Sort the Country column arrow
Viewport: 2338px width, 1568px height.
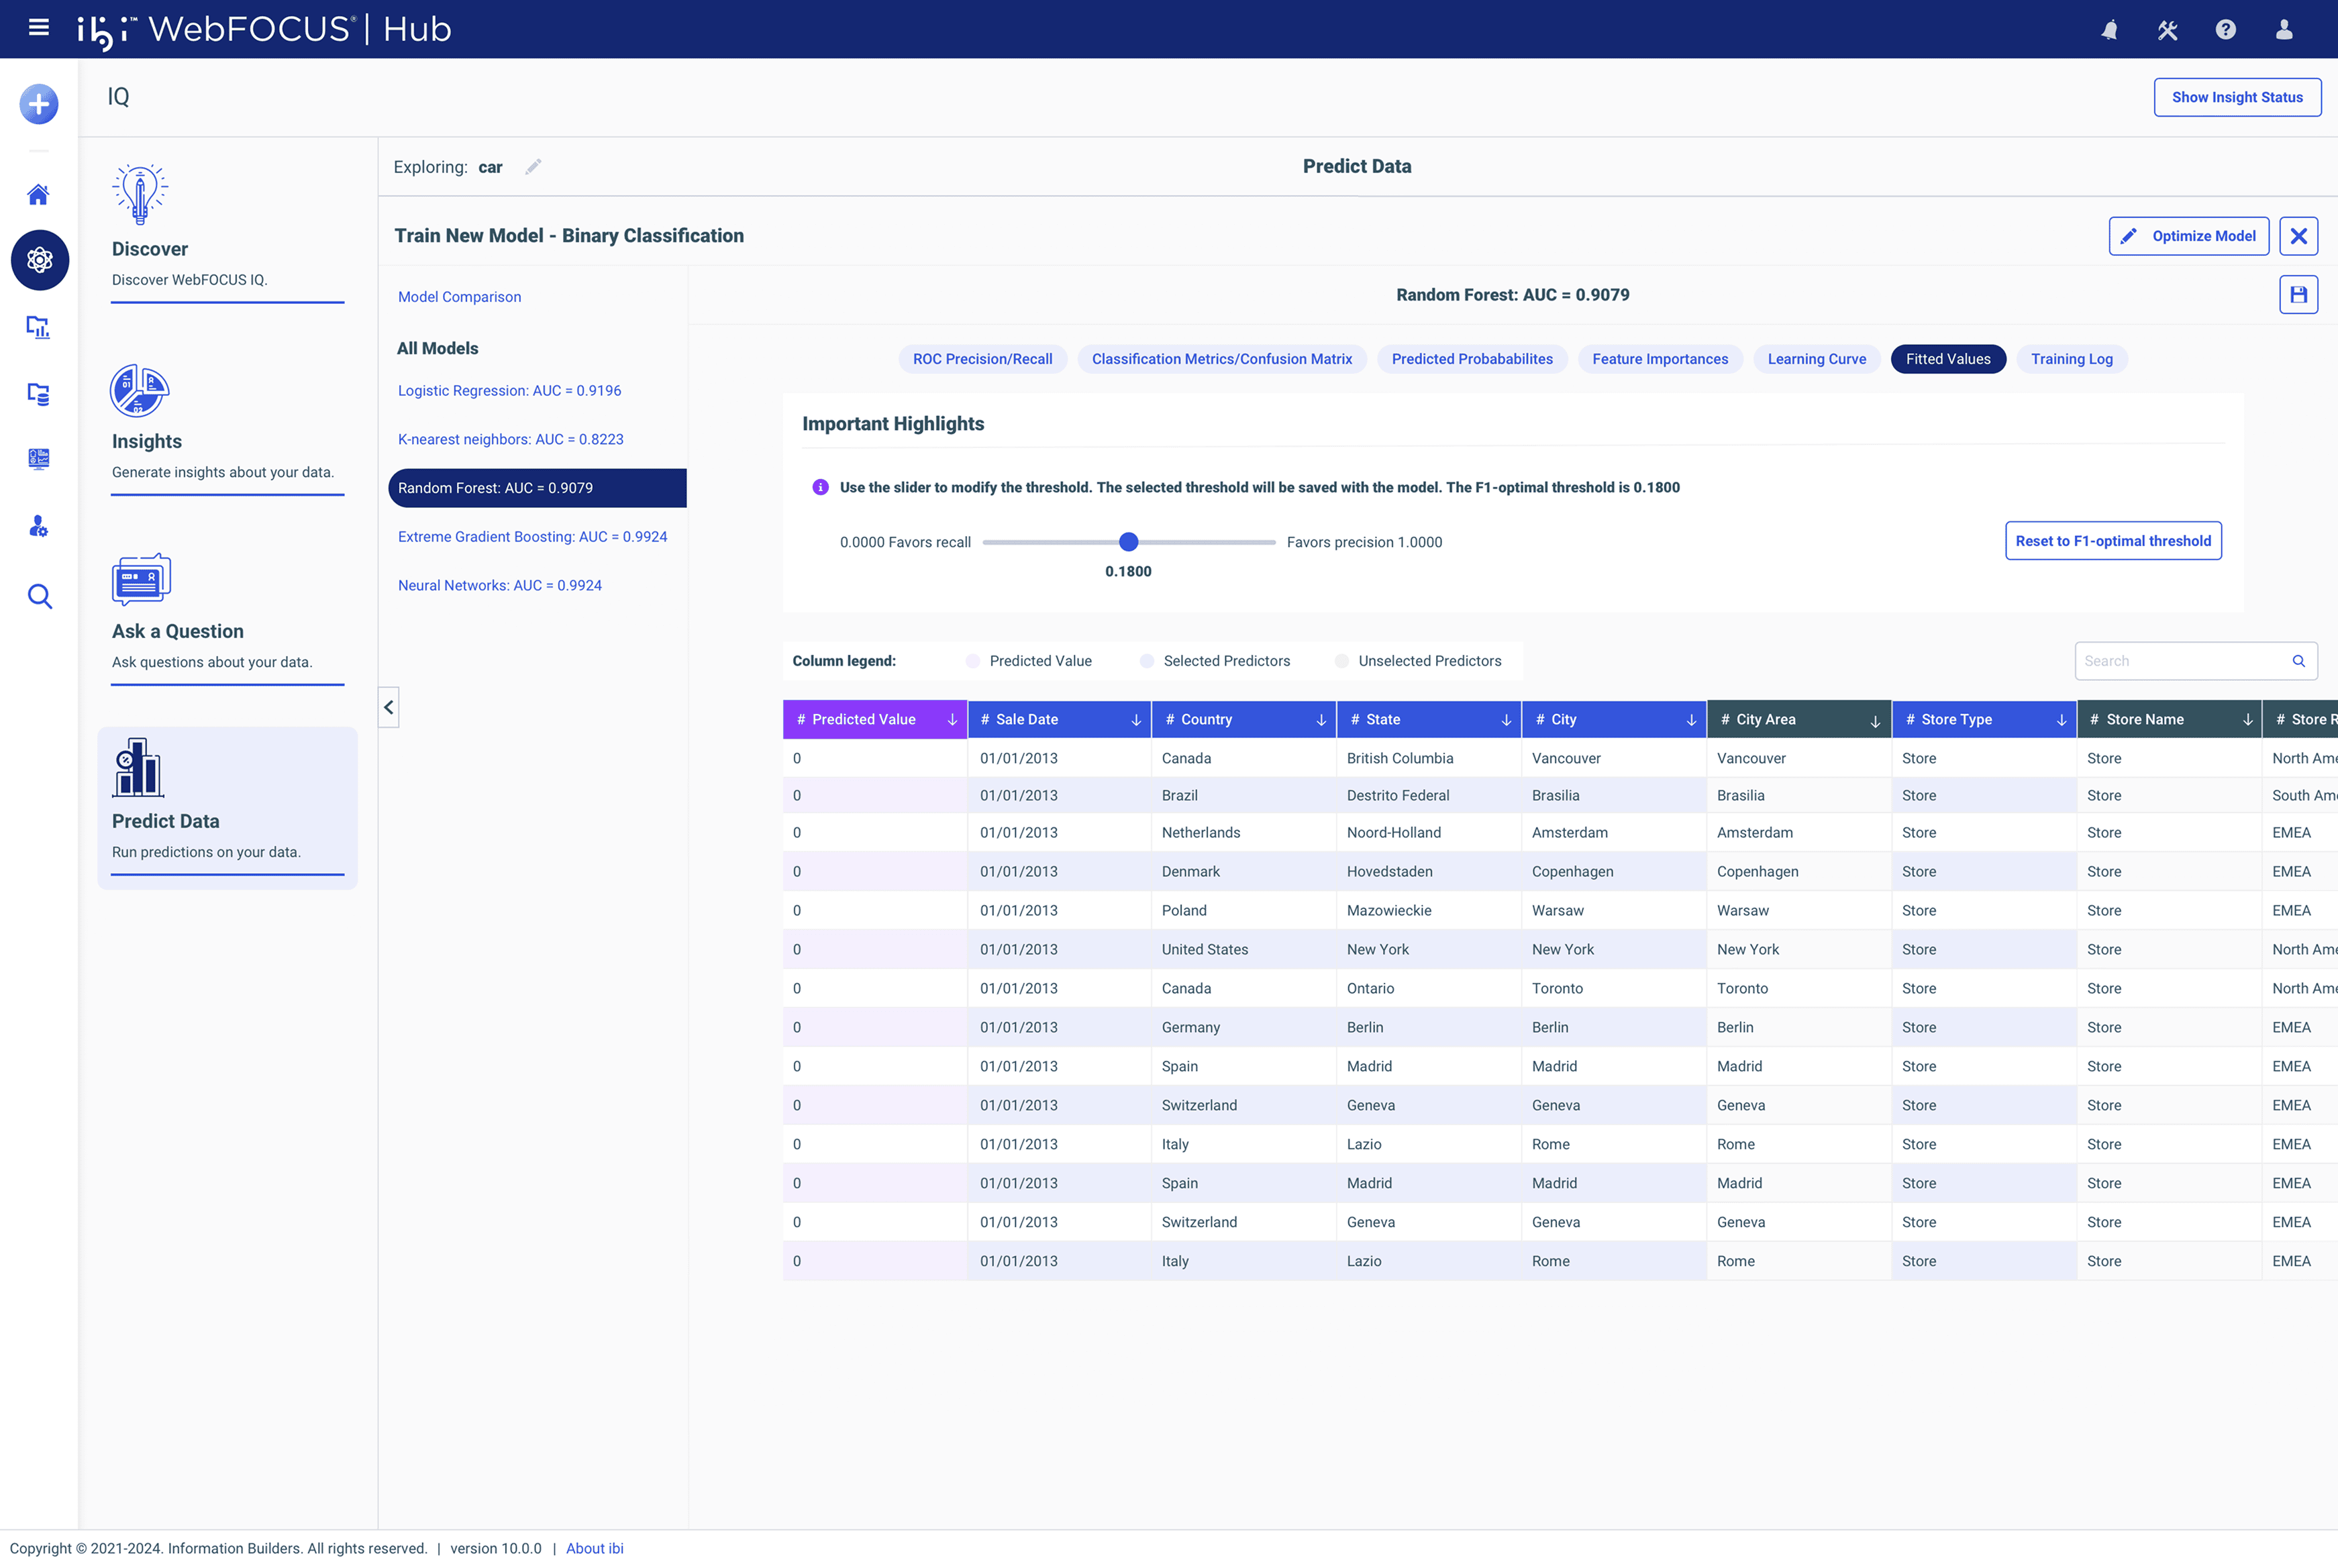pos(1321,720)
